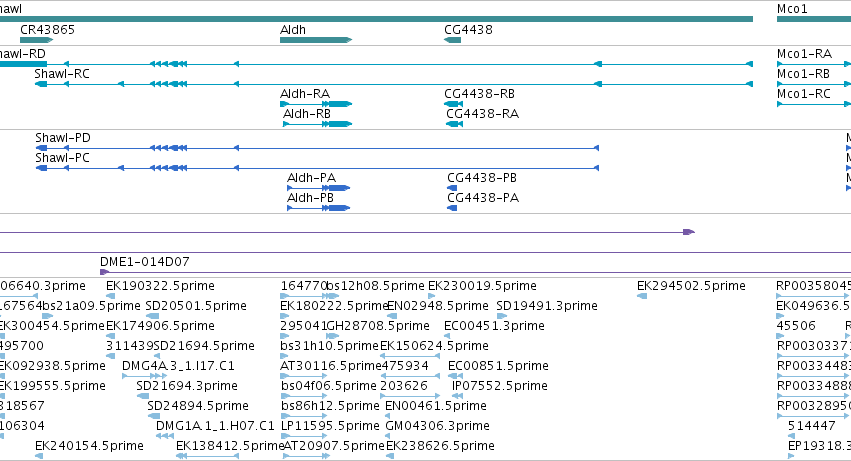Click the GM04306.3prime EST
851x461 pixels.
pos(437,426)
